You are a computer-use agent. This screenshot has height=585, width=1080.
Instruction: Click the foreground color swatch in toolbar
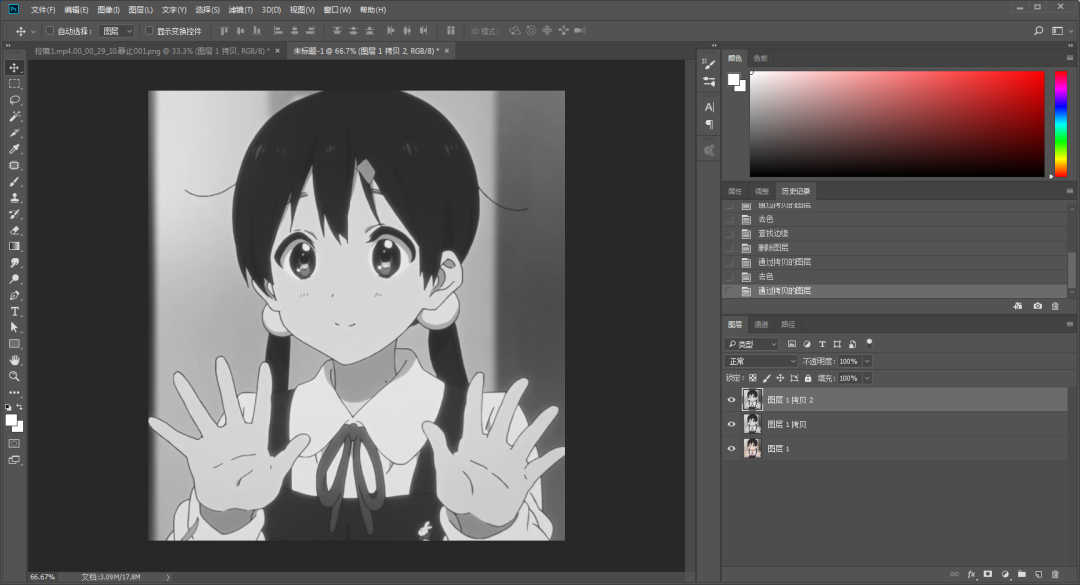[11, 420]
